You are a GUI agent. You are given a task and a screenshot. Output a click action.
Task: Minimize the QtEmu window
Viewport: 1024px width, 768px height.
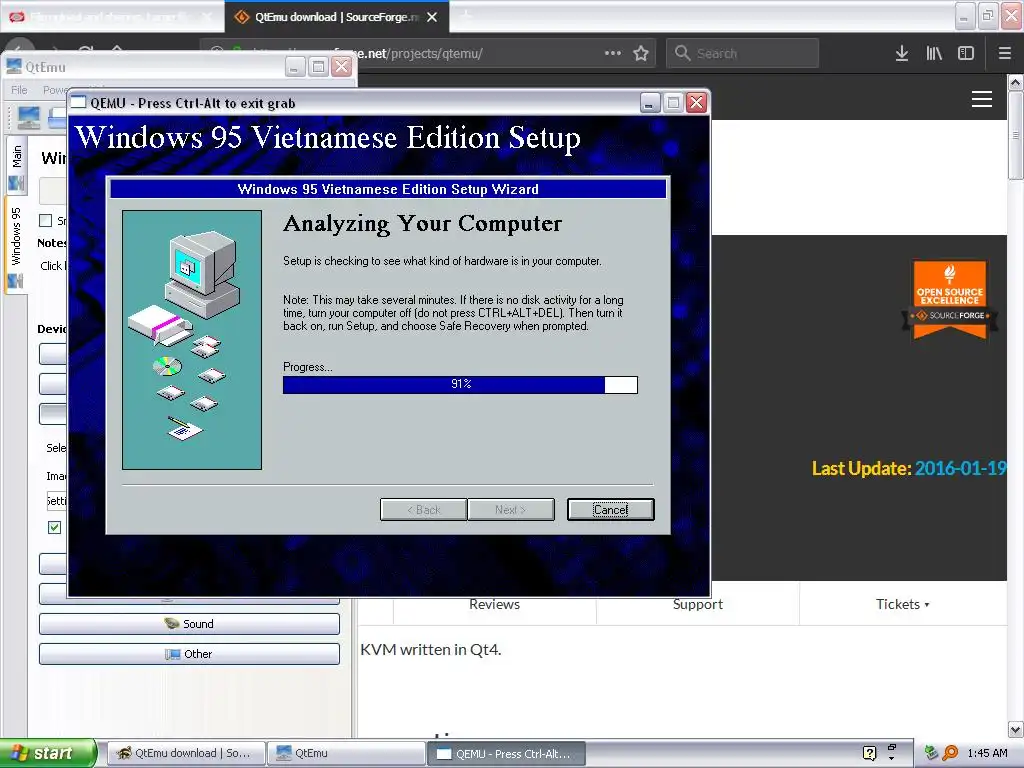click(x=295, y=67)
